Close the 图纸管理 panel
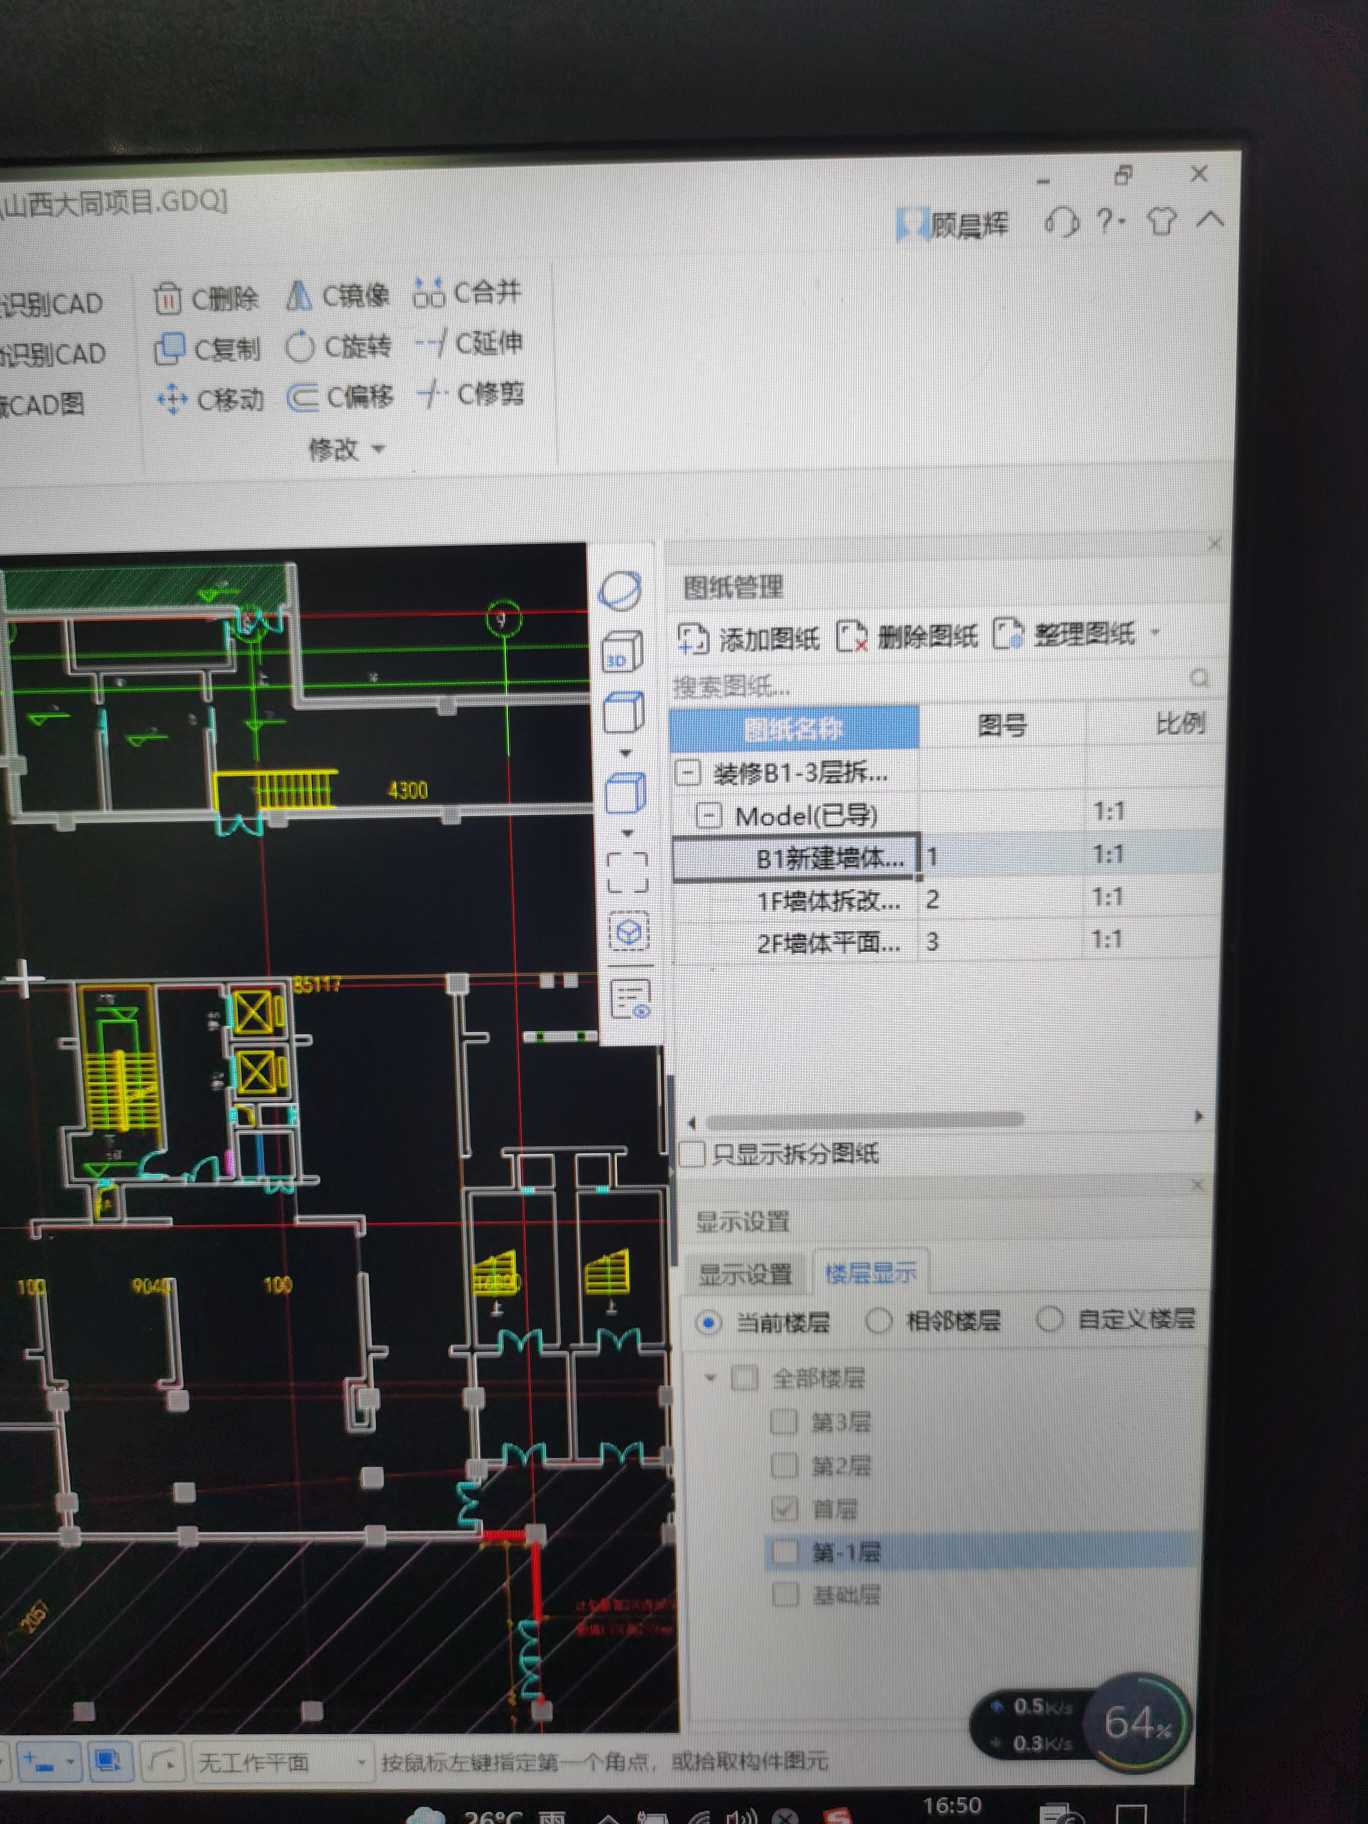 point(1214,544)
